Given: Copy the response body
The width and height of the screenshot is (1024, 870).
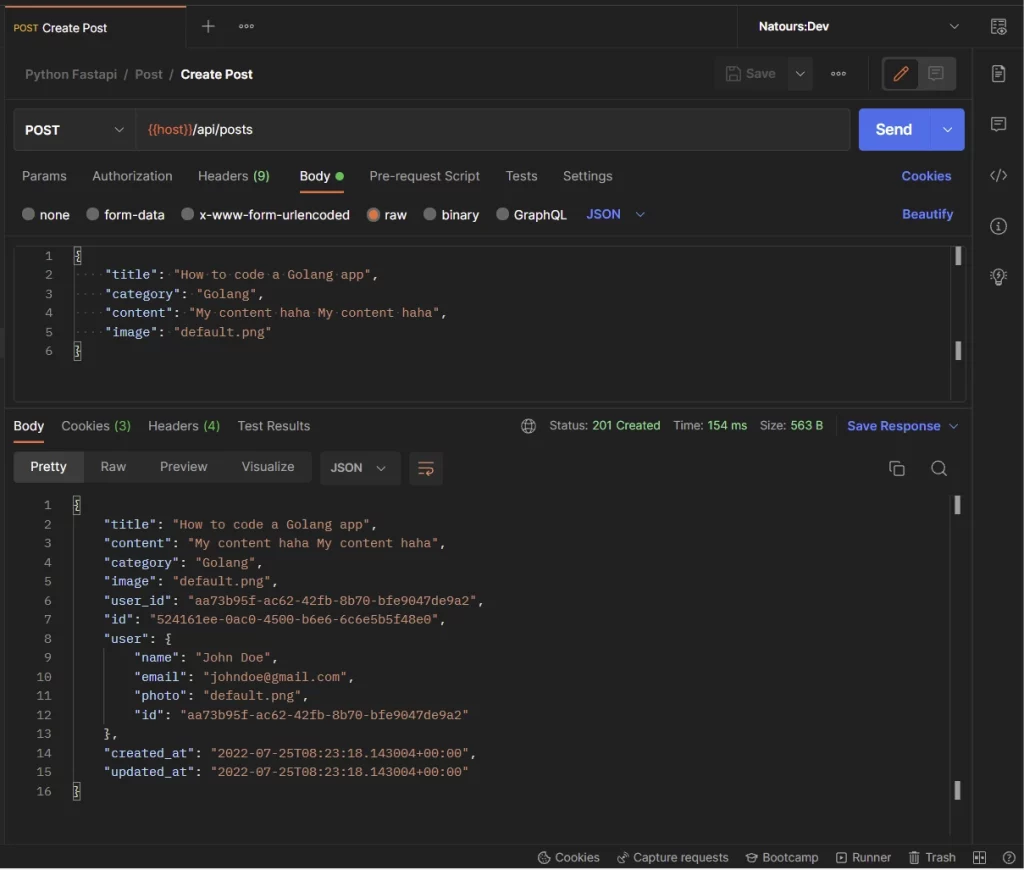Looking at the screenshot, I should 897,468.
